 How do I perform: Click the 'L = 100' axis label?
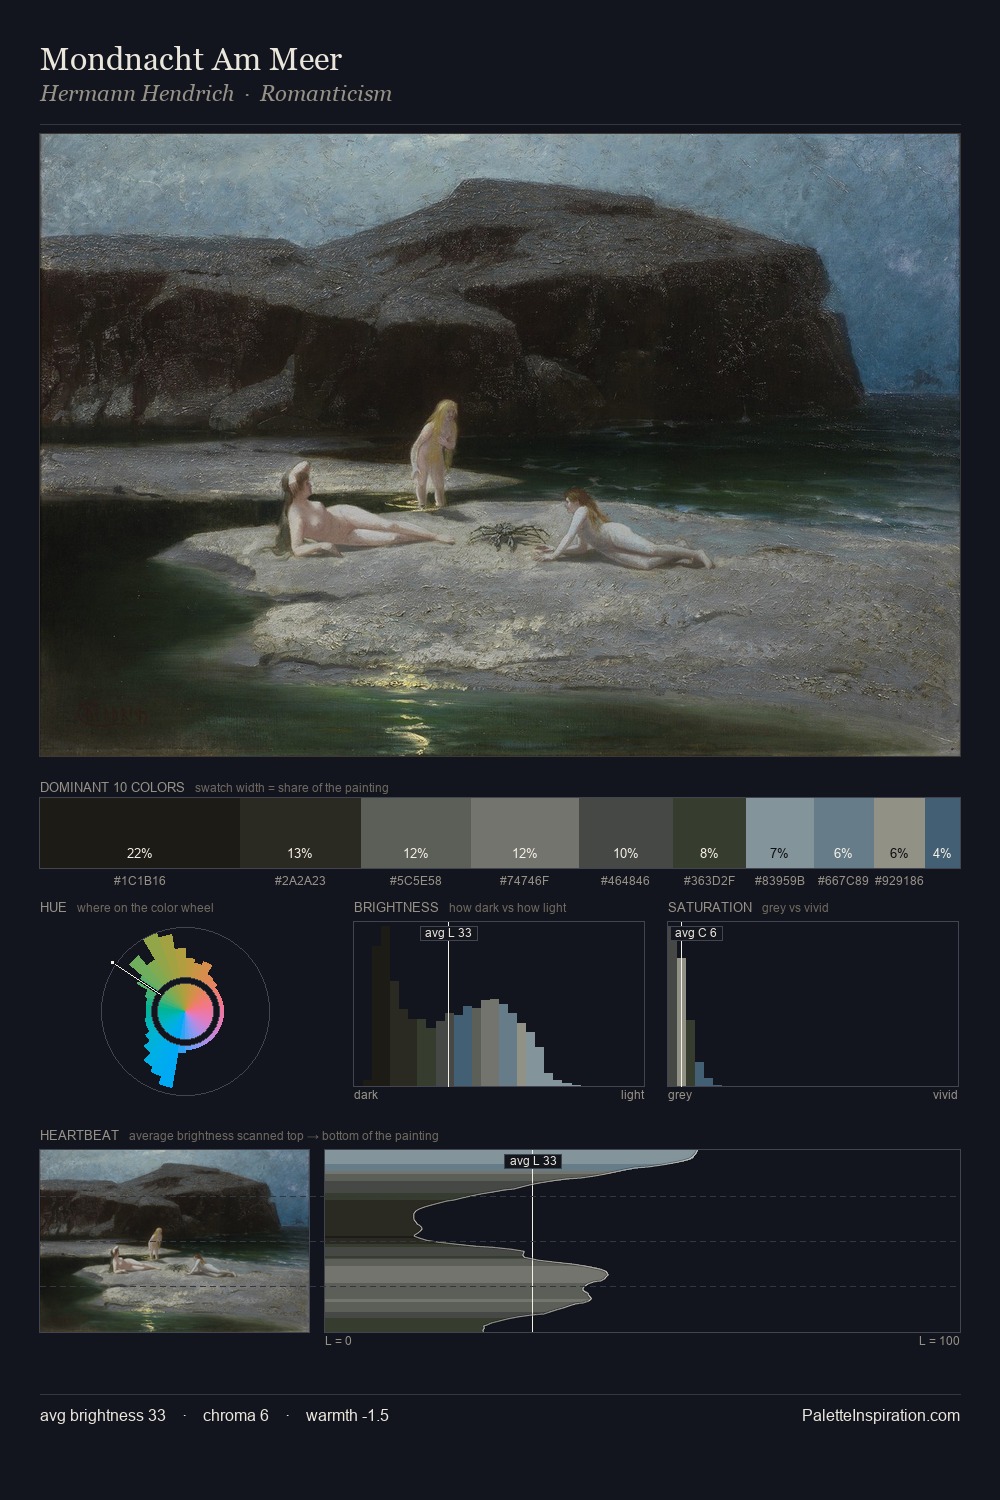coord(939,1341)
